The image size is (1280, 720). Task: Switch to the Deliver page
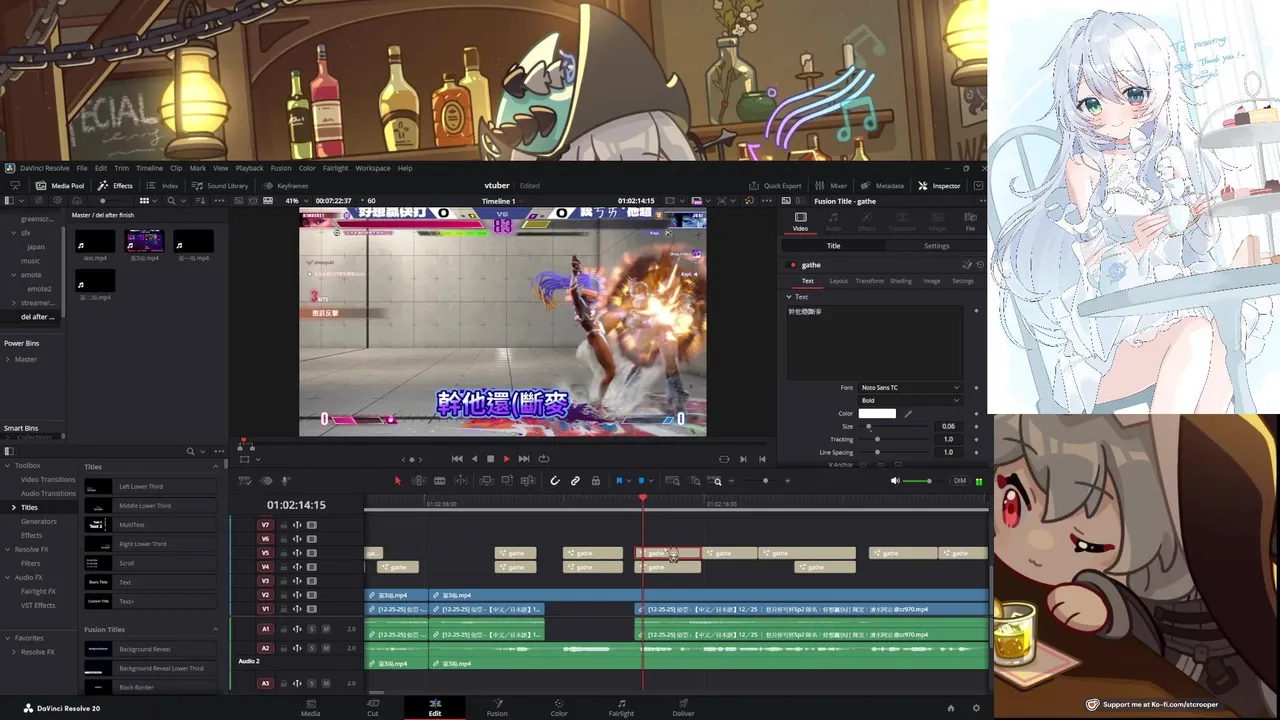click(x=683, y=708)
